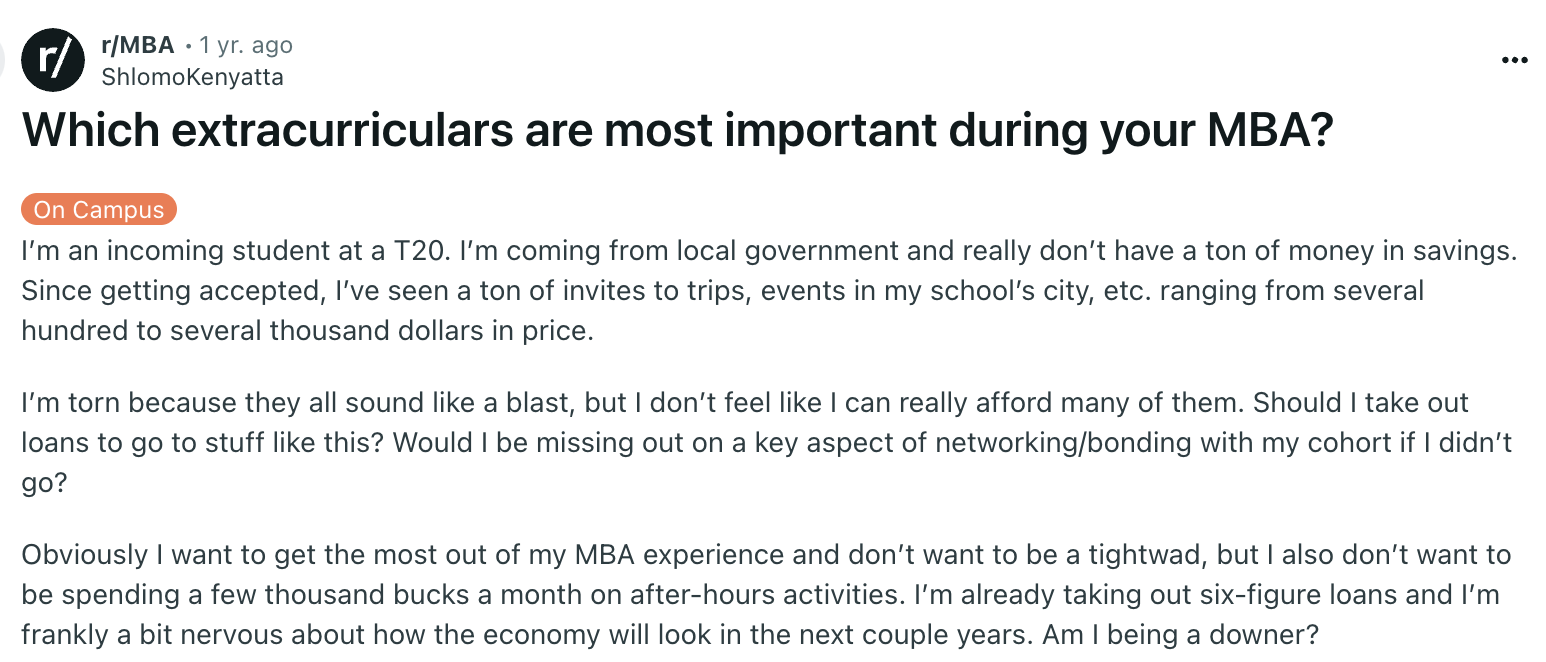The width and height of the screenshot is (1546, 662).
Task: Visit the r/MBA subreddit link
Action: [138, 45]
